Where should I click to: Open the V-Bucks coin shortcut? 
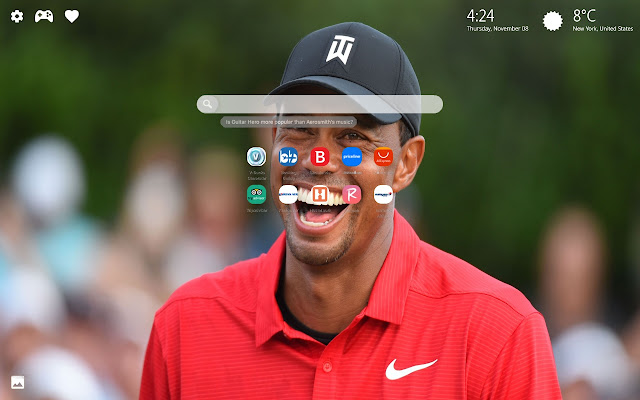[x=256, y=157]
